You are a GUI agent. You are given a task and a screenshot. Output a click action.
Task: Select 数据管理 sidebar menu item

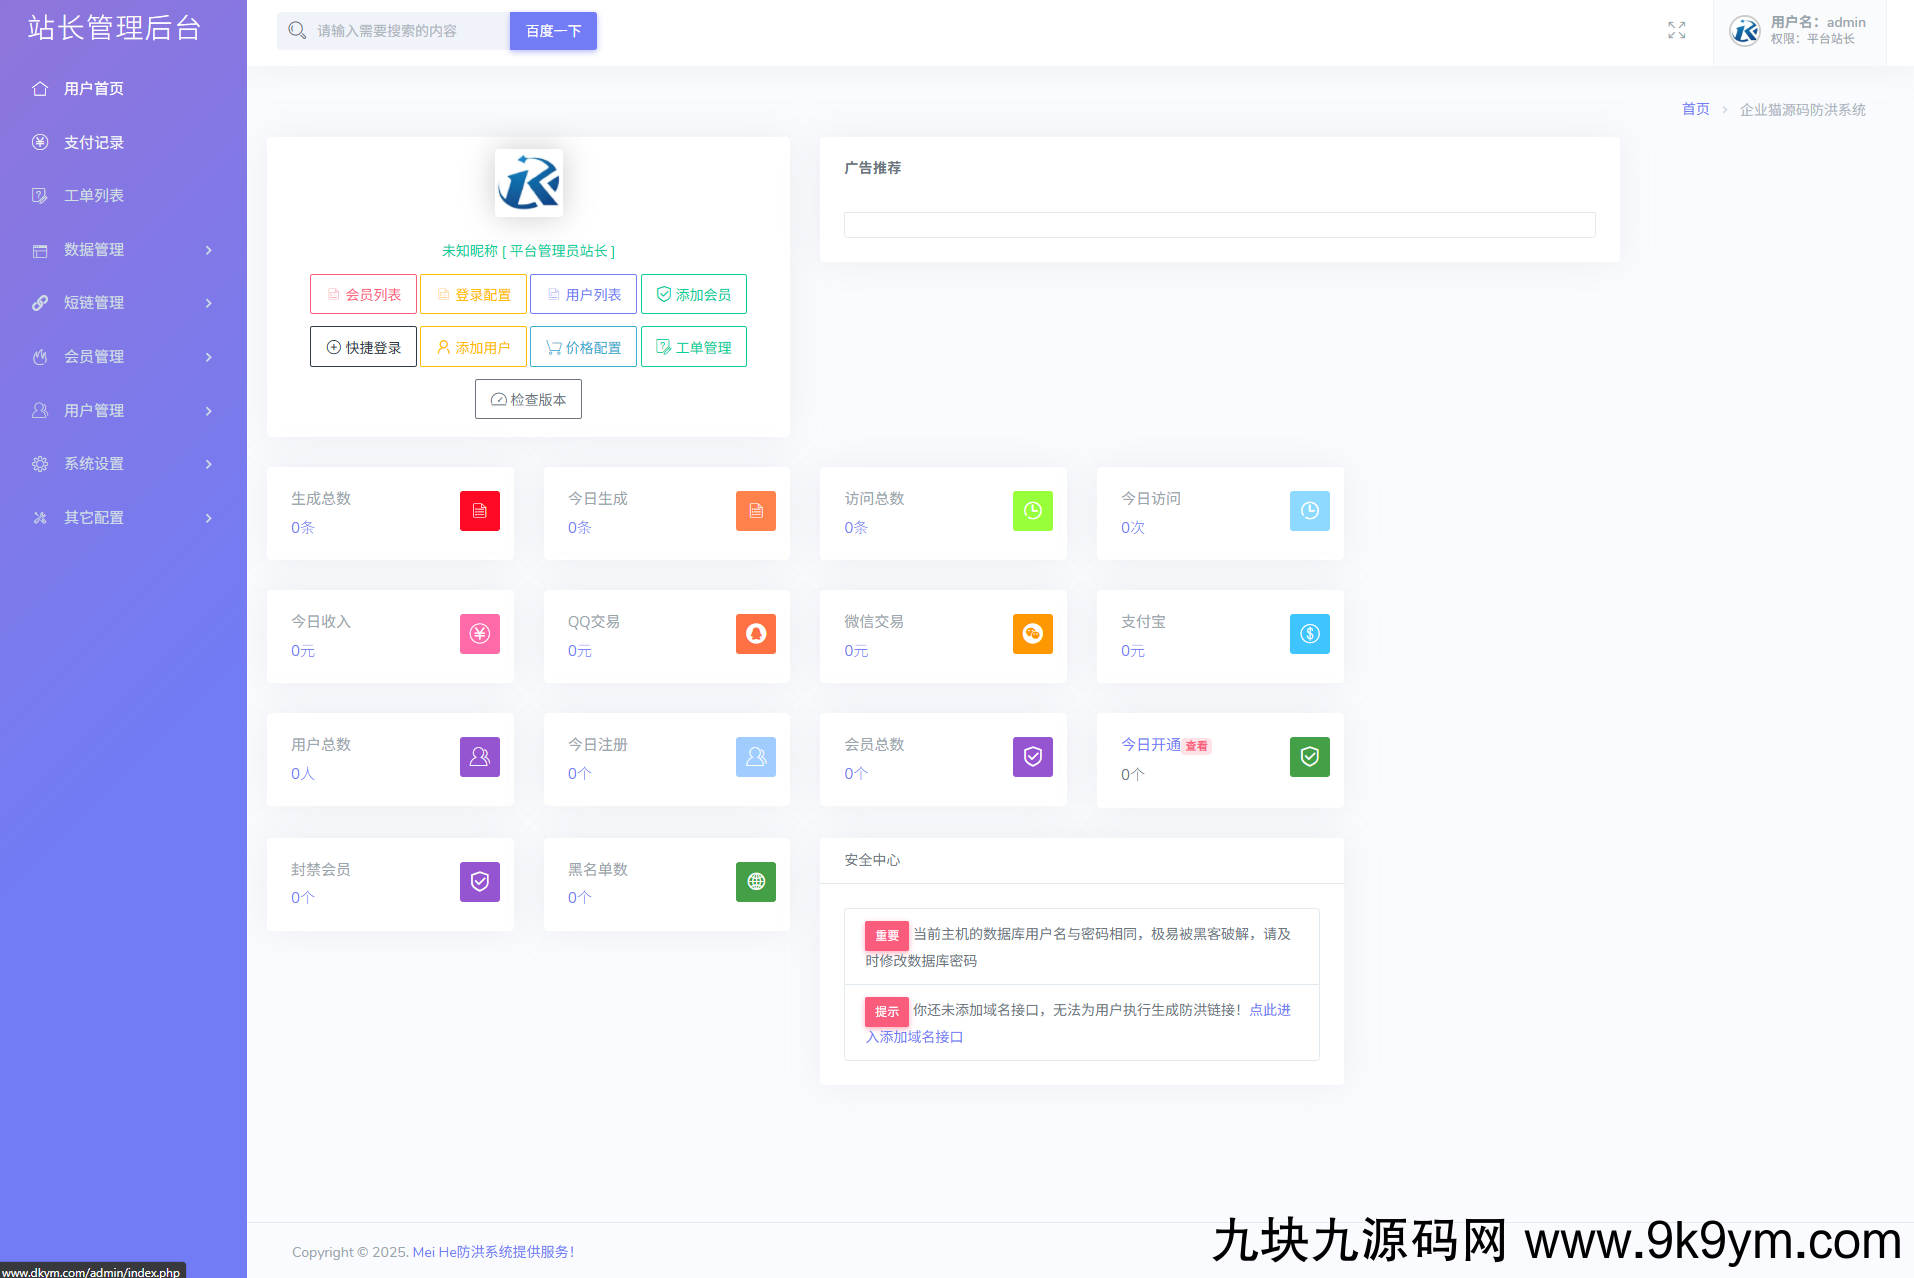123,250
